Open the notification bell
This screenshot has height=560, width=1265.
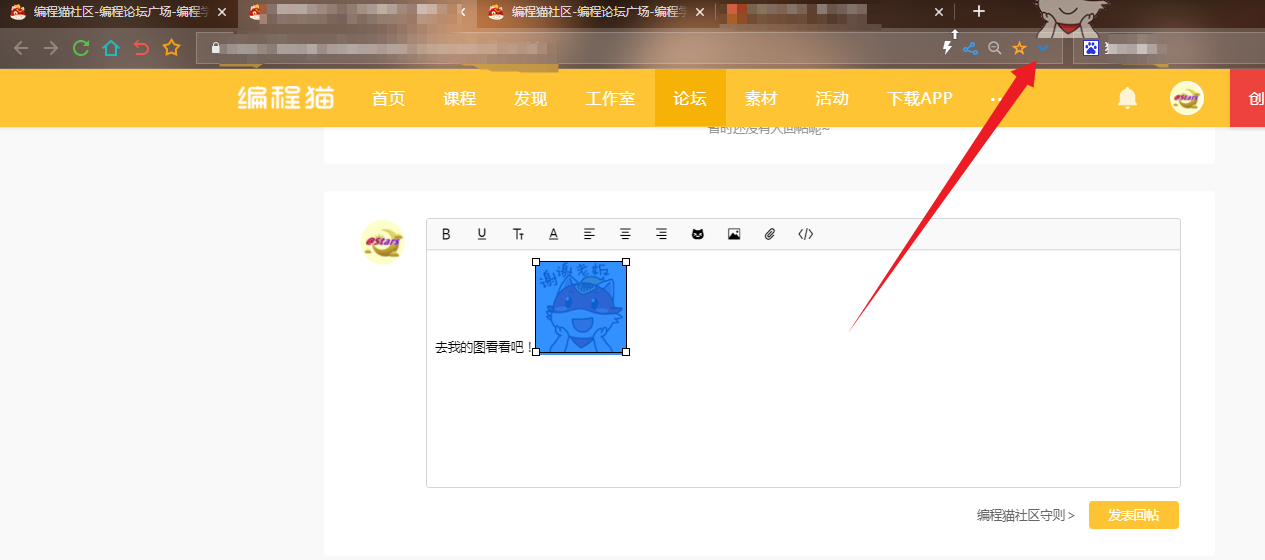click(x=1127, y=98)
